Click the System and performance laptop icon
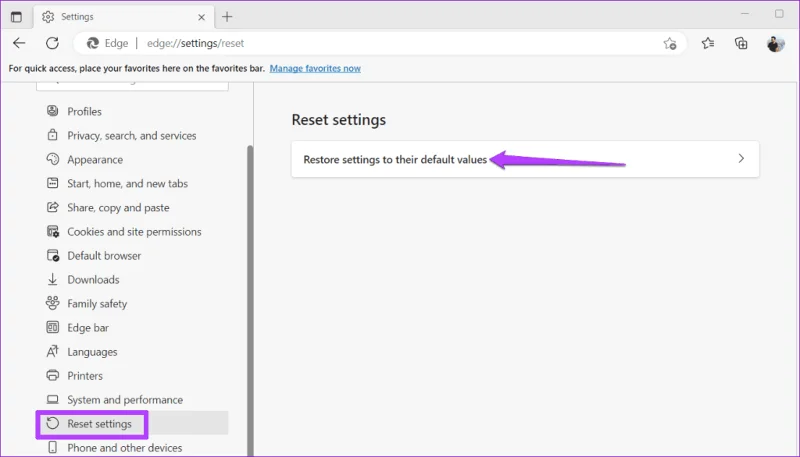 [53, 399]
